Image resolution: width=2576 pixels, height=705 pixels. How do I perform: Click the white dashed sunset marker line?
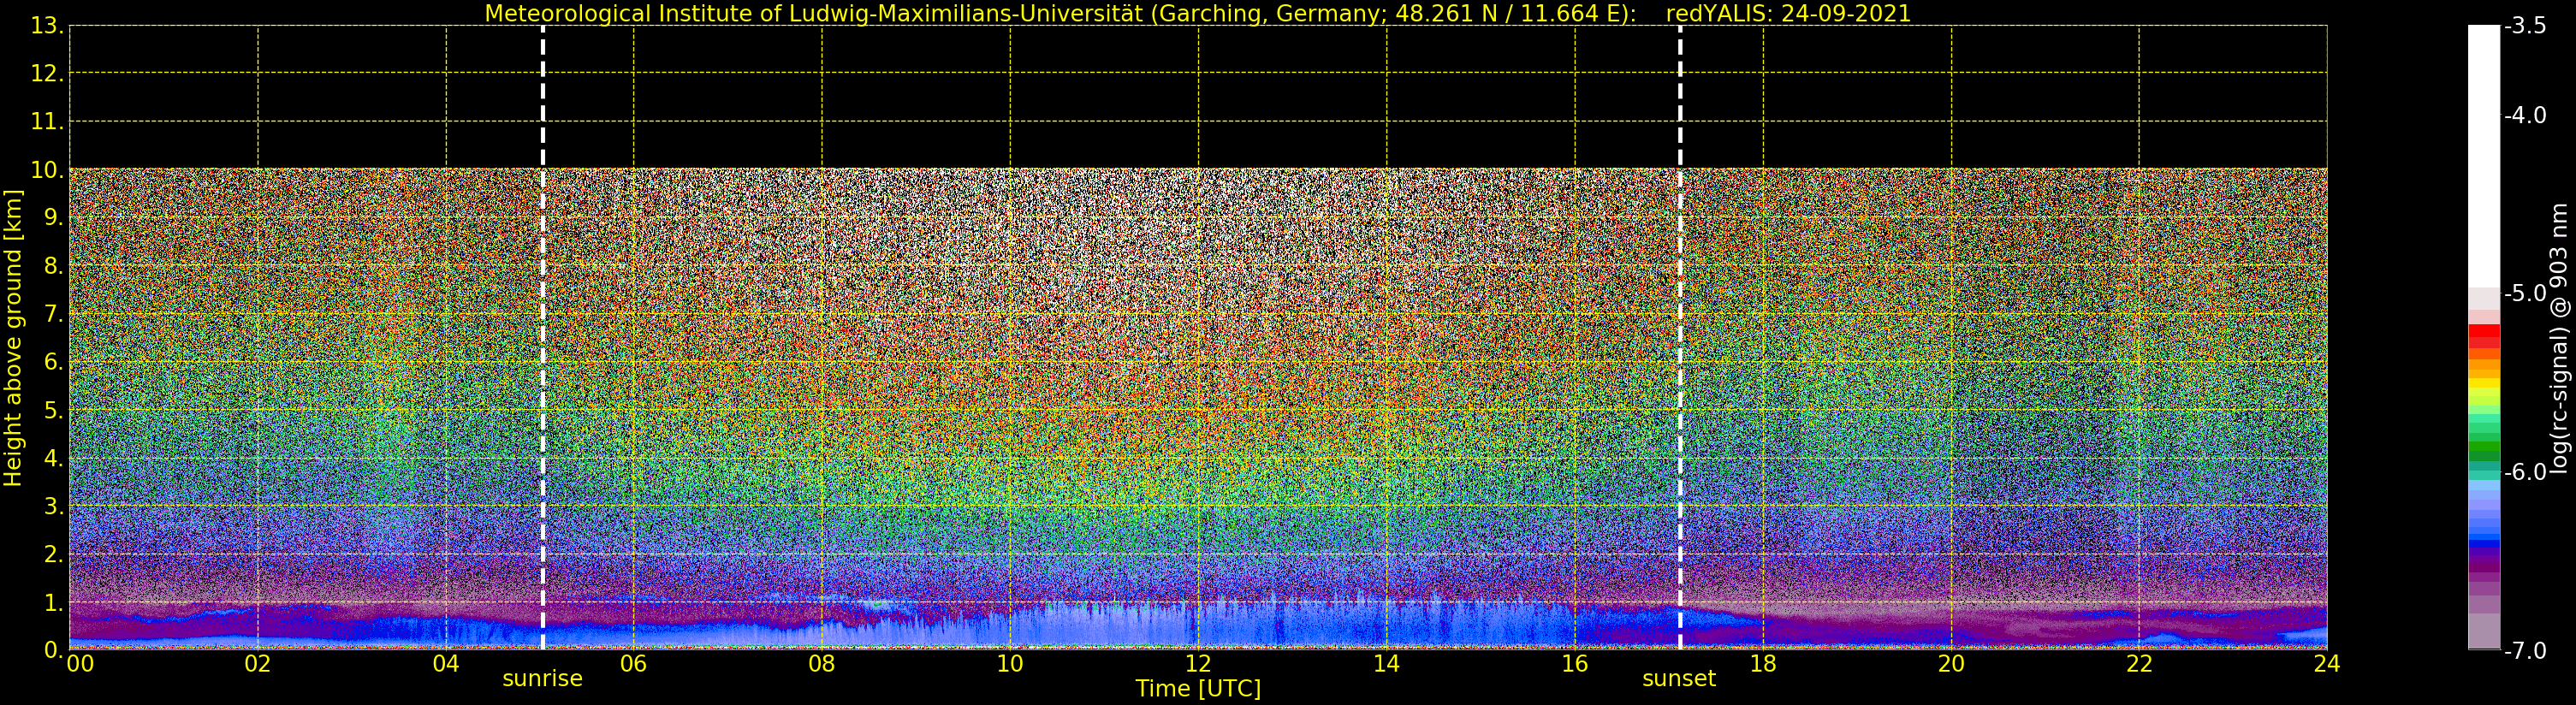[1680, 337]
